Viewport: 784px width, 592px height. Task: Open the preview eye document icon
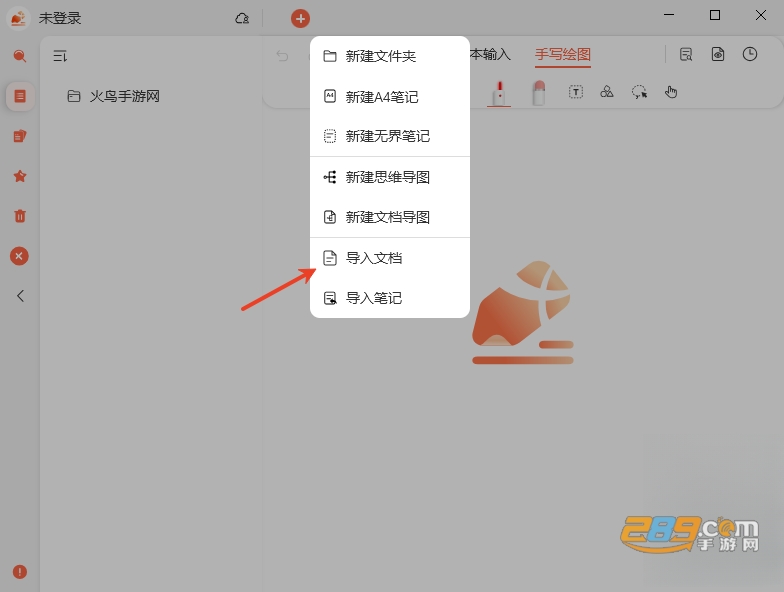(x=718, y=54)
